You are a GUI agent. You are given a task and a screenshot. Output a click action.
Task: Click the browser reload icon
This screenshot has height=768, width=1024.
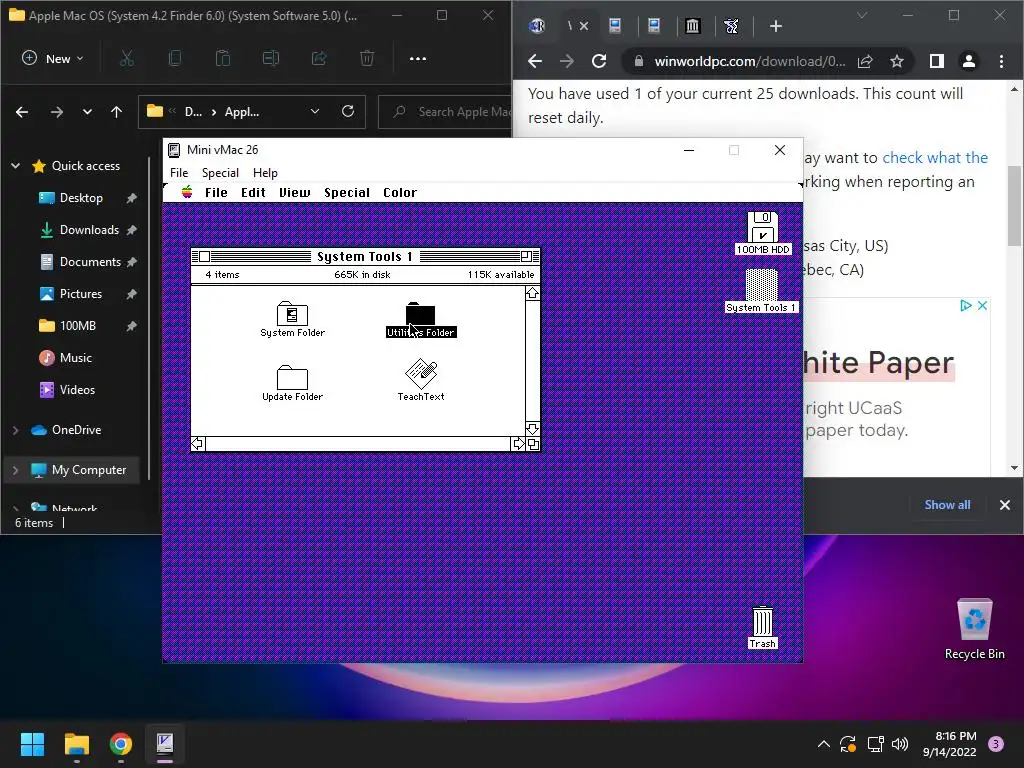599,61
